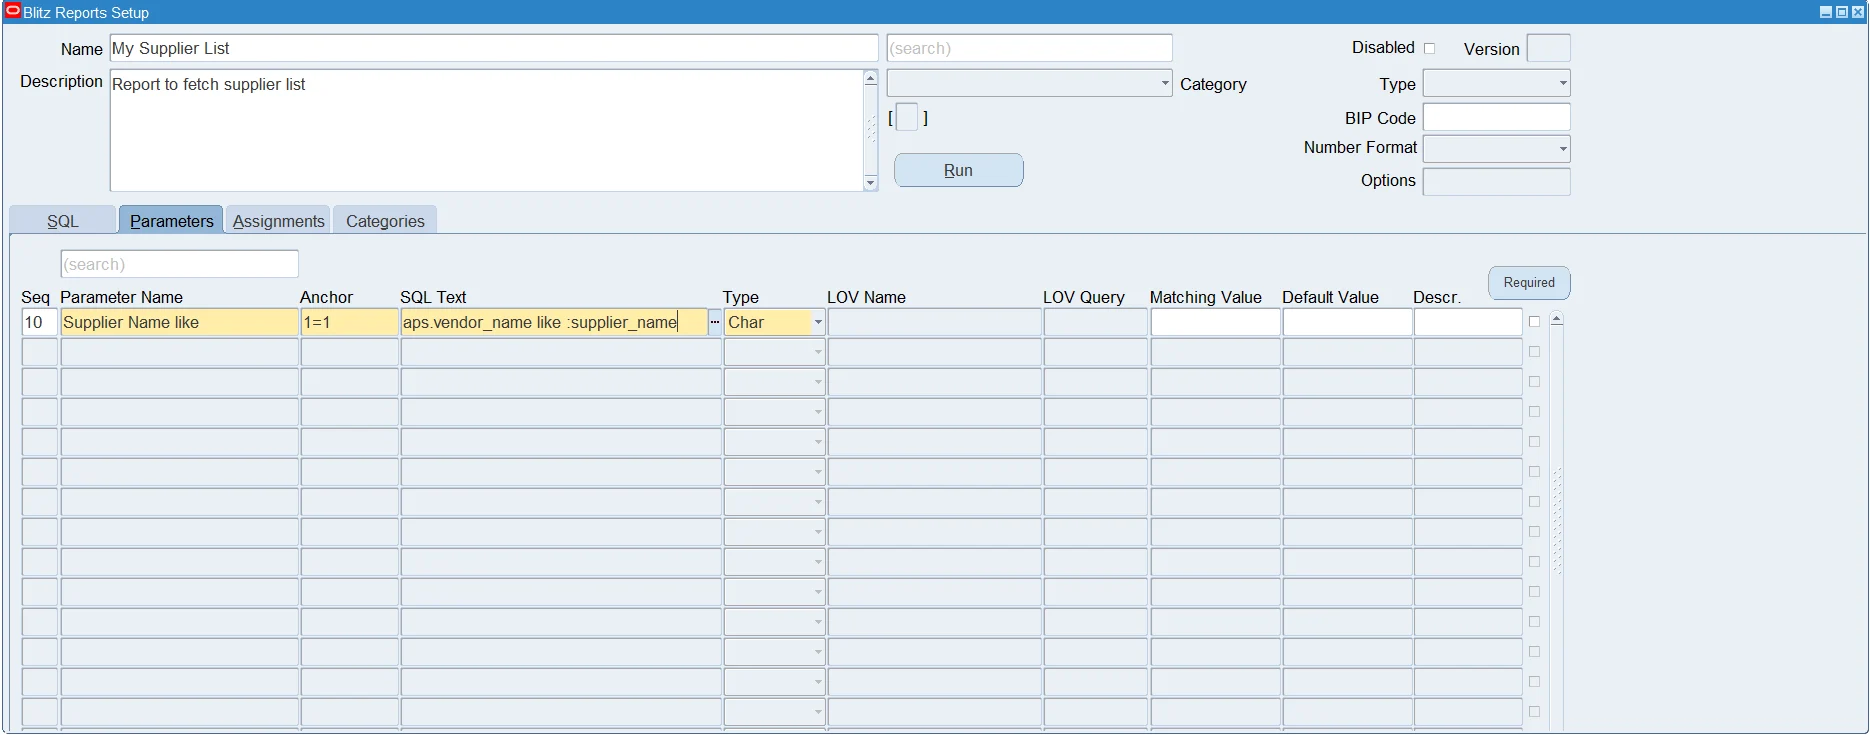
Task: Open the SQL Text editor ellipsis button
Action: (715, 322)
